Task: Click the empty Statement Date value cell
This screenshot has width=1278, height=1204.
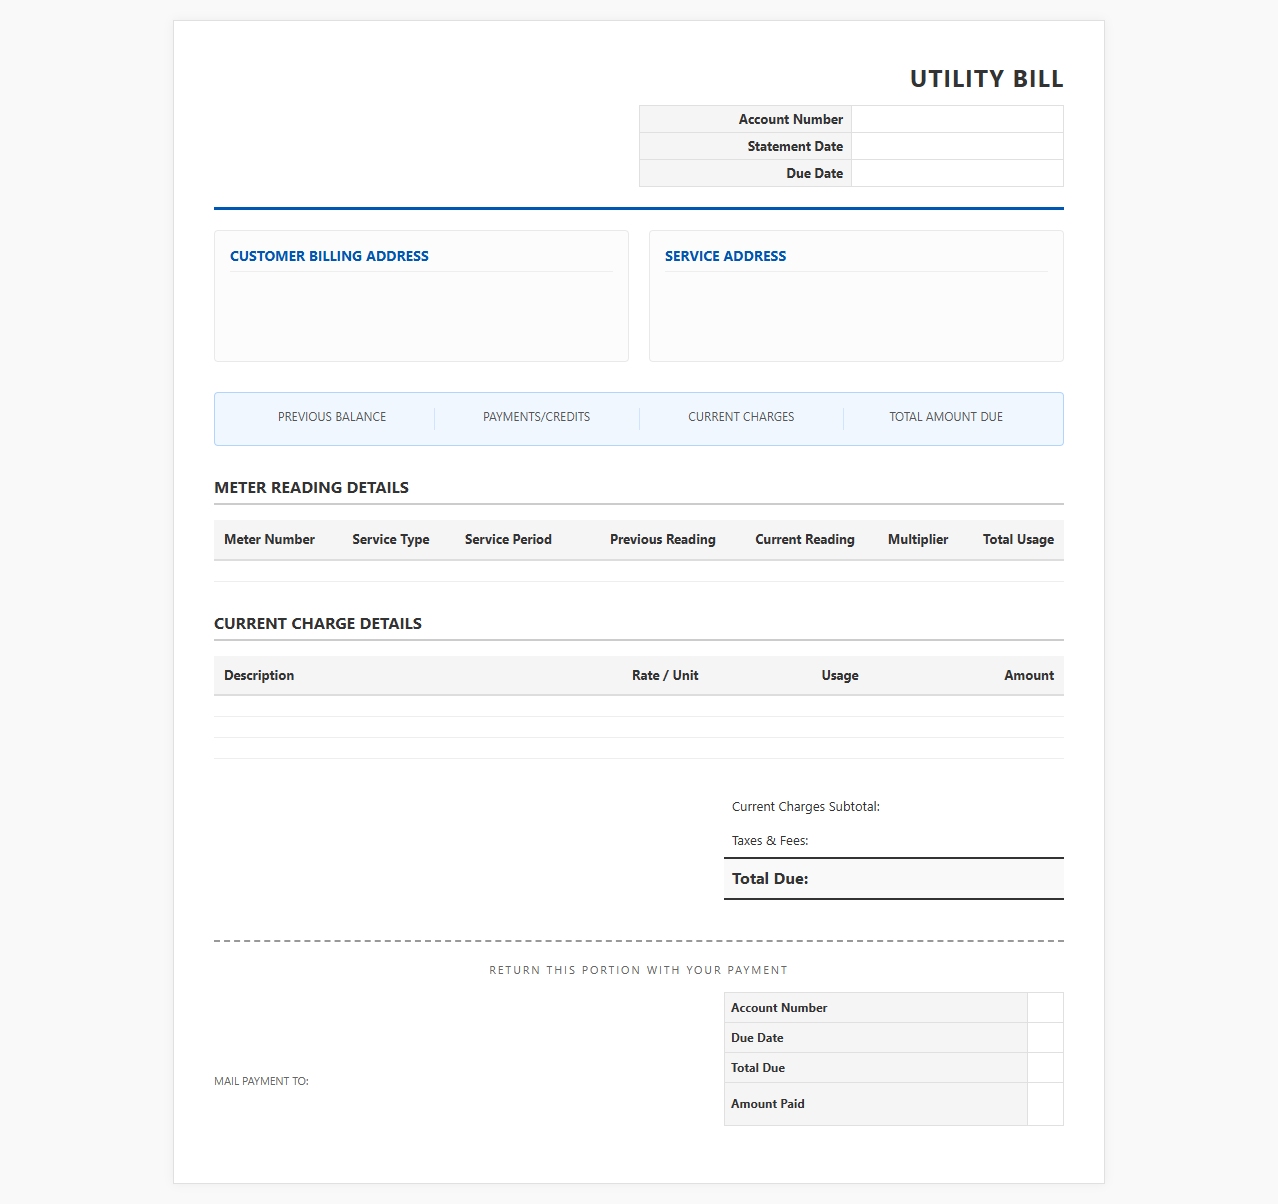Action: [x=957, y=146]
